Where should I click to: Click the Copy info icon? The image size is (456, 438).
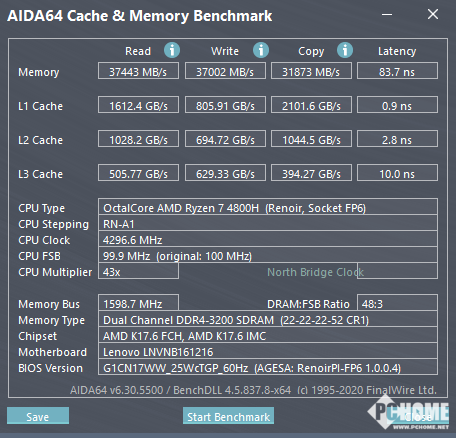tap(345, 50)
